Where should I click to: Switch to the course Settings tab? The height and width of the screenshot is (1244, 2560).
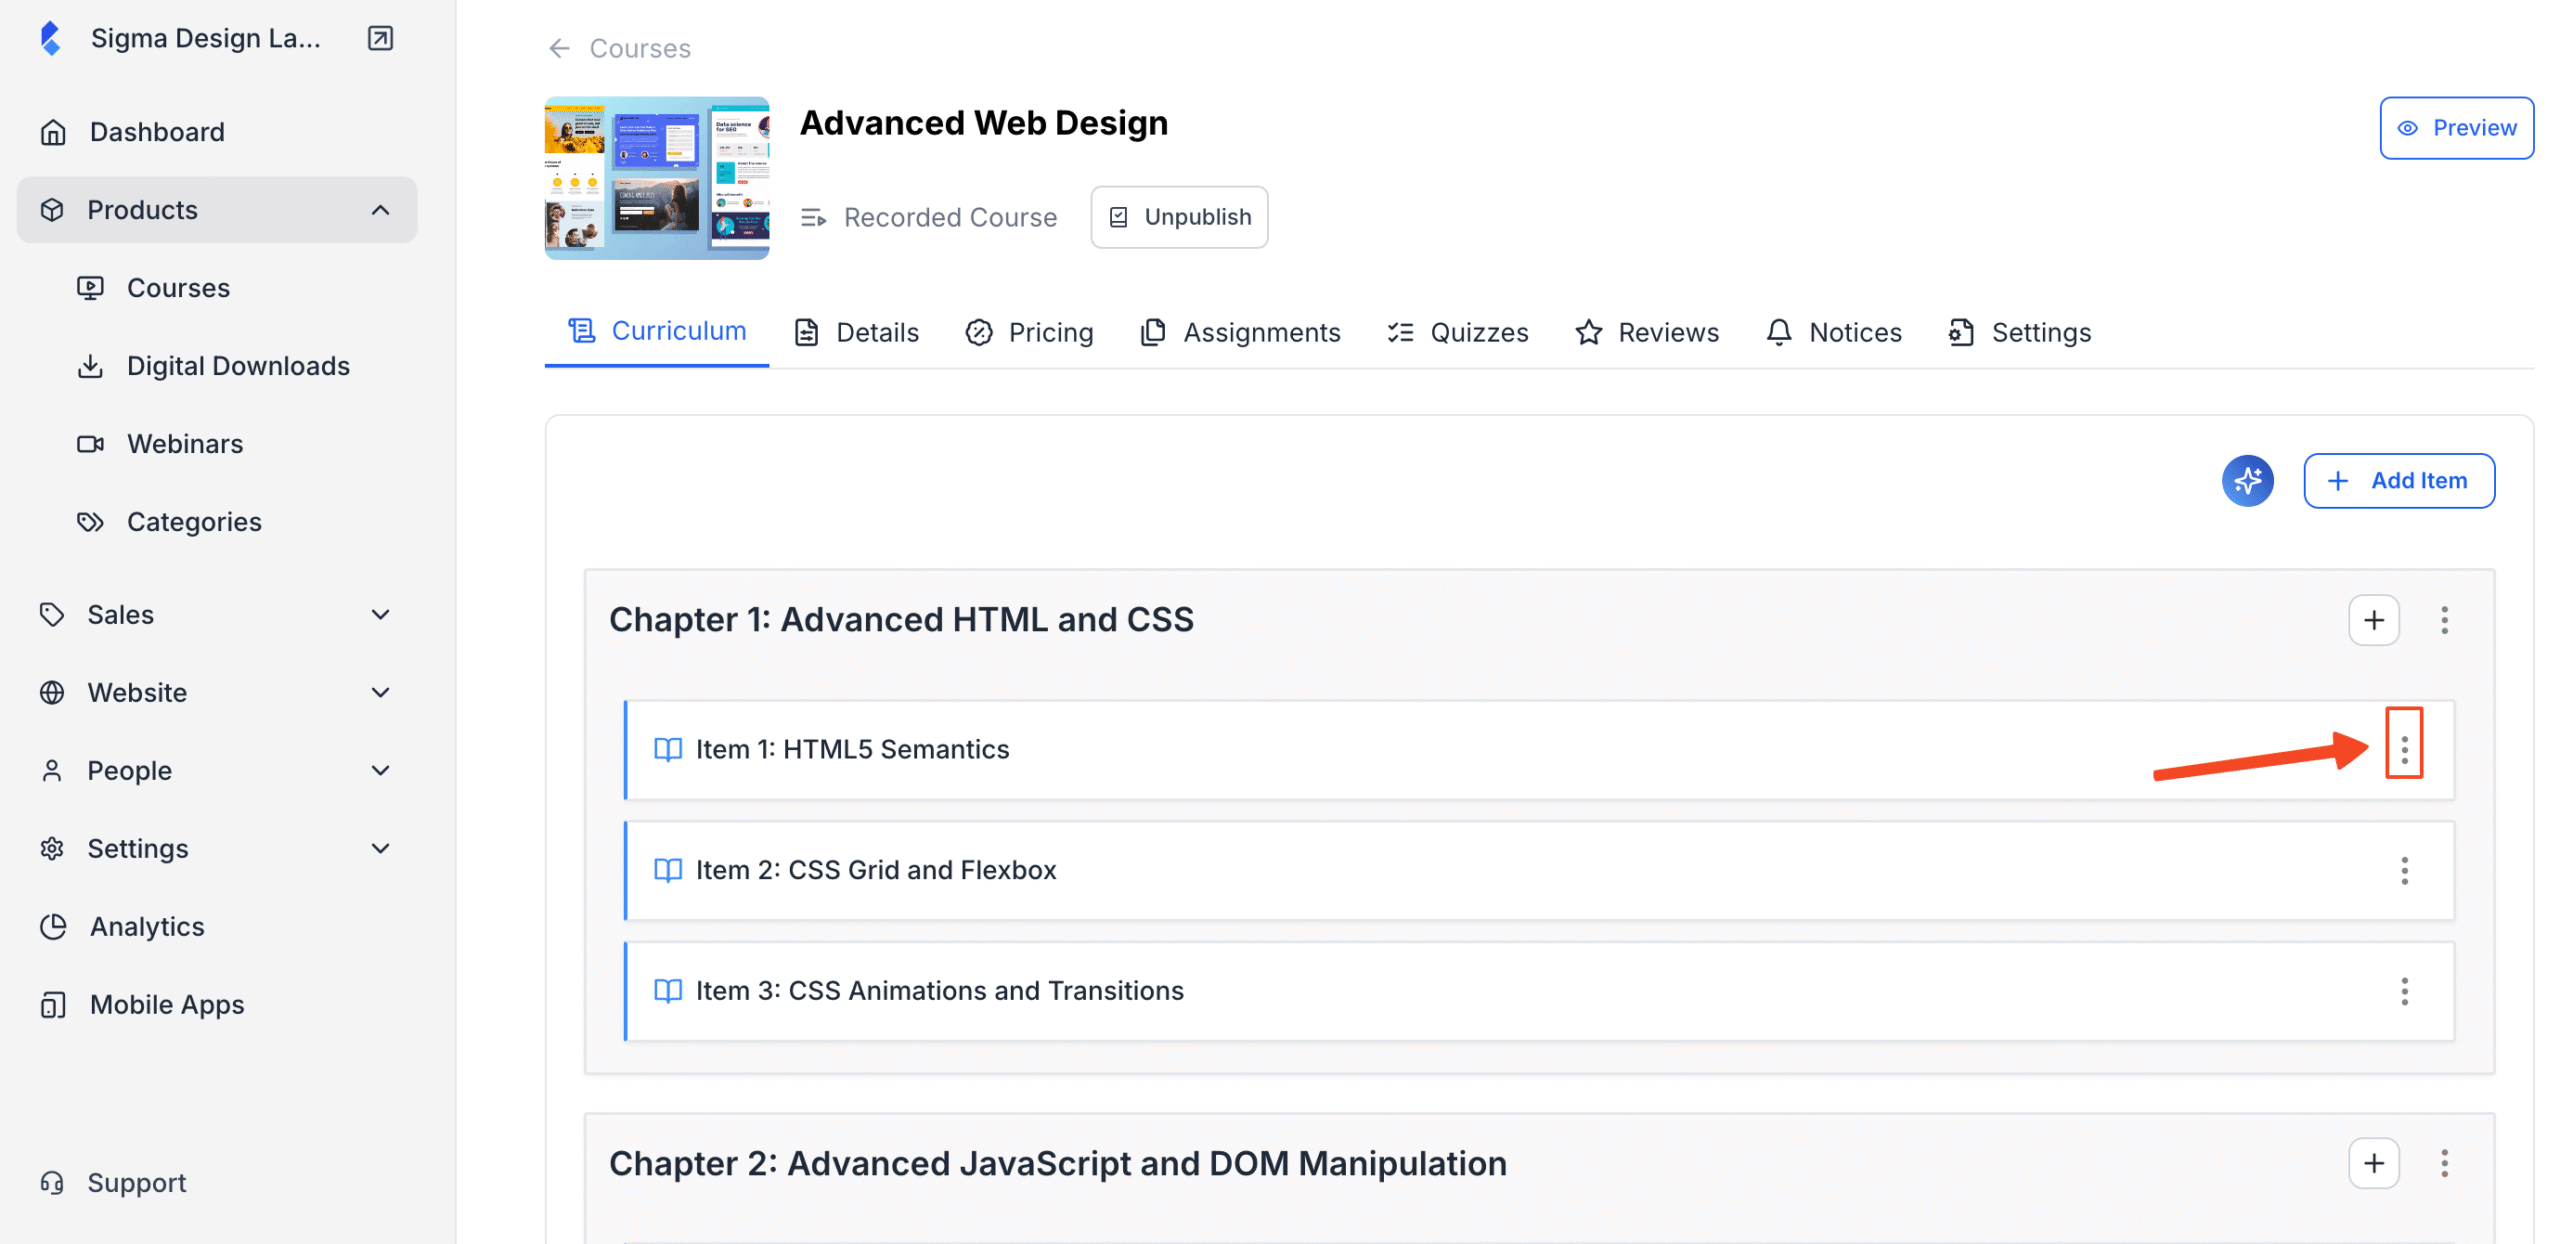click(2019, 332)
